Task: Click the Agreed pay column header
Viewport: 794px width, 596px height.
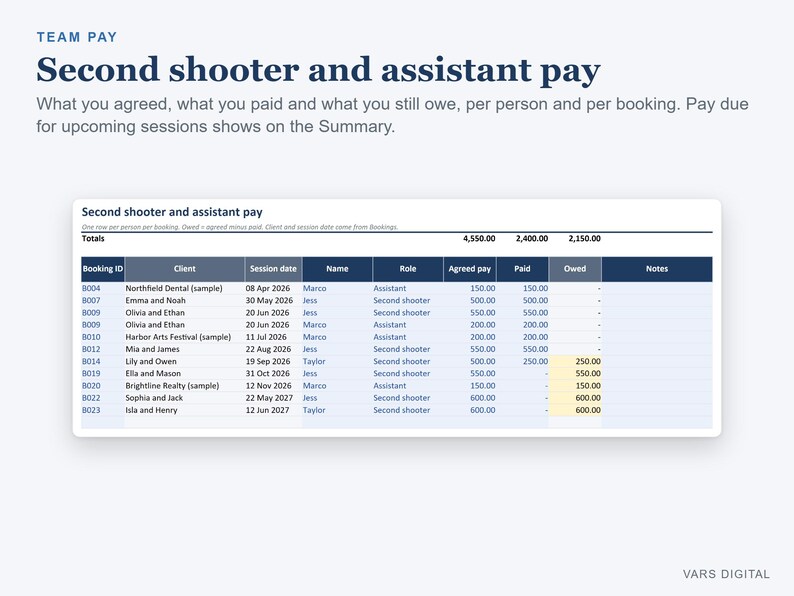Action: (x=470, y=269)
